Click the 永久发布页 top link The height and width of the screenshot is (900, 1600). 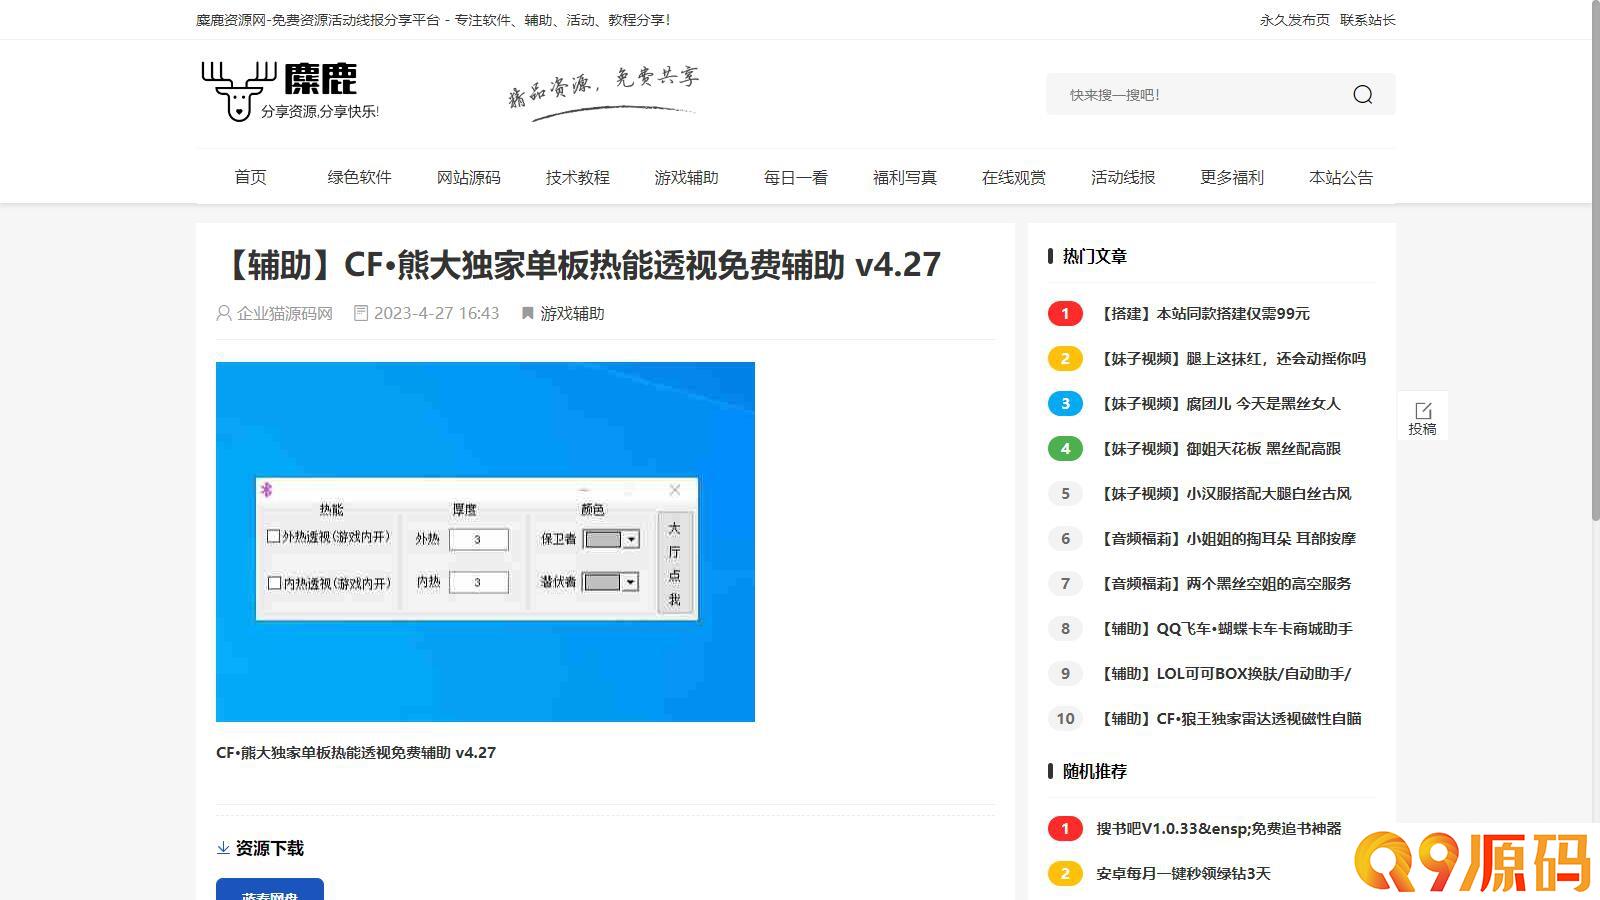[1294, 20]
